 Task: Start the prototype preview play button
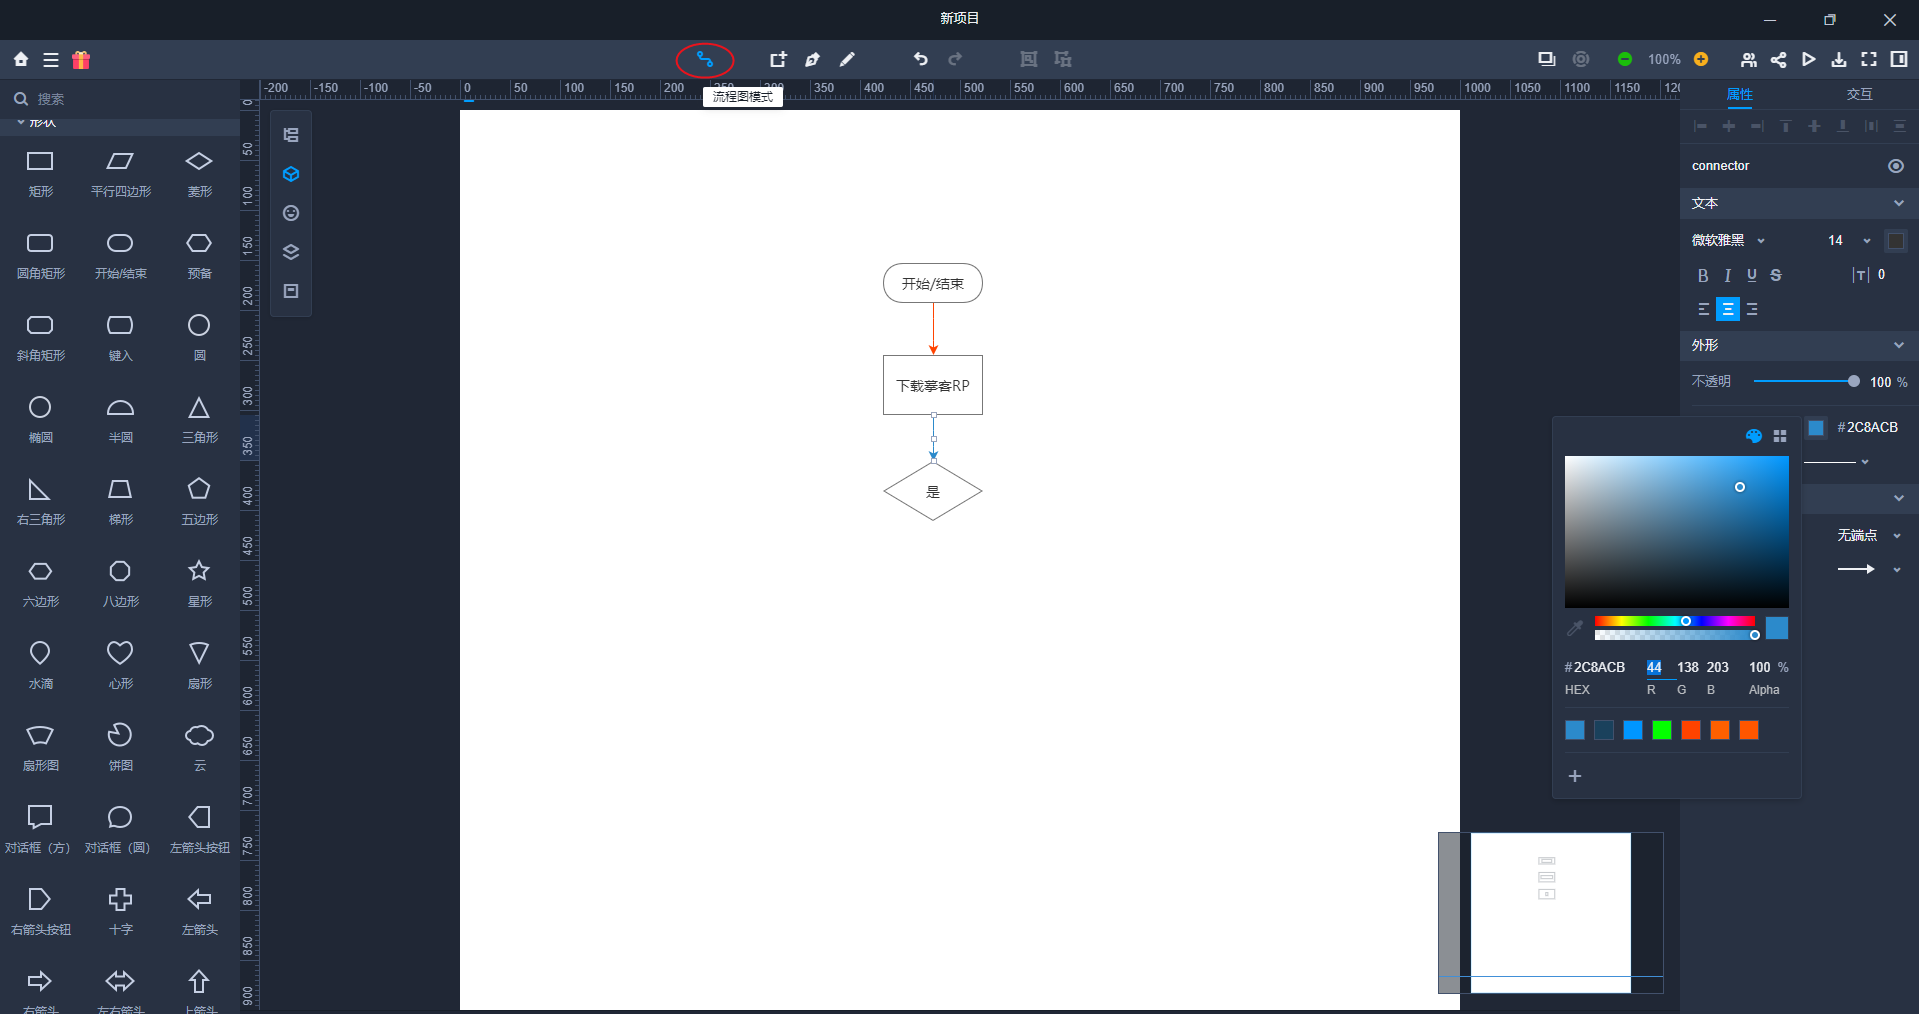tap(1808, 60)
